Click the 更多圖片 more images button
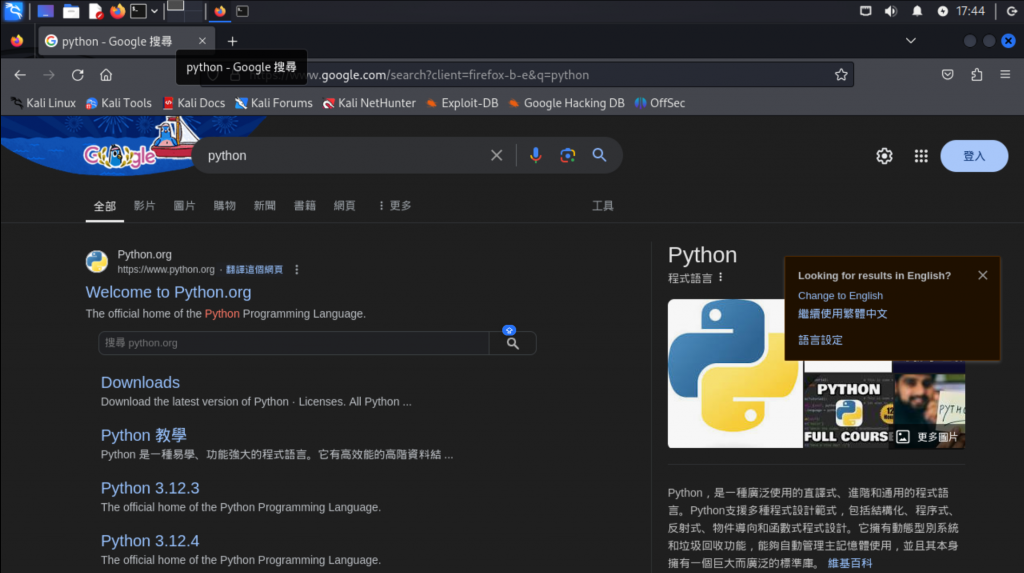 (x=929, y=437)
